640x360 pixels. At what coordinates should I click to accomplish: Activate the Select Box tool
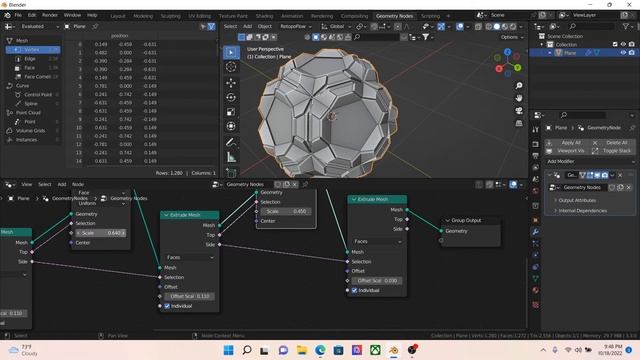231,52
